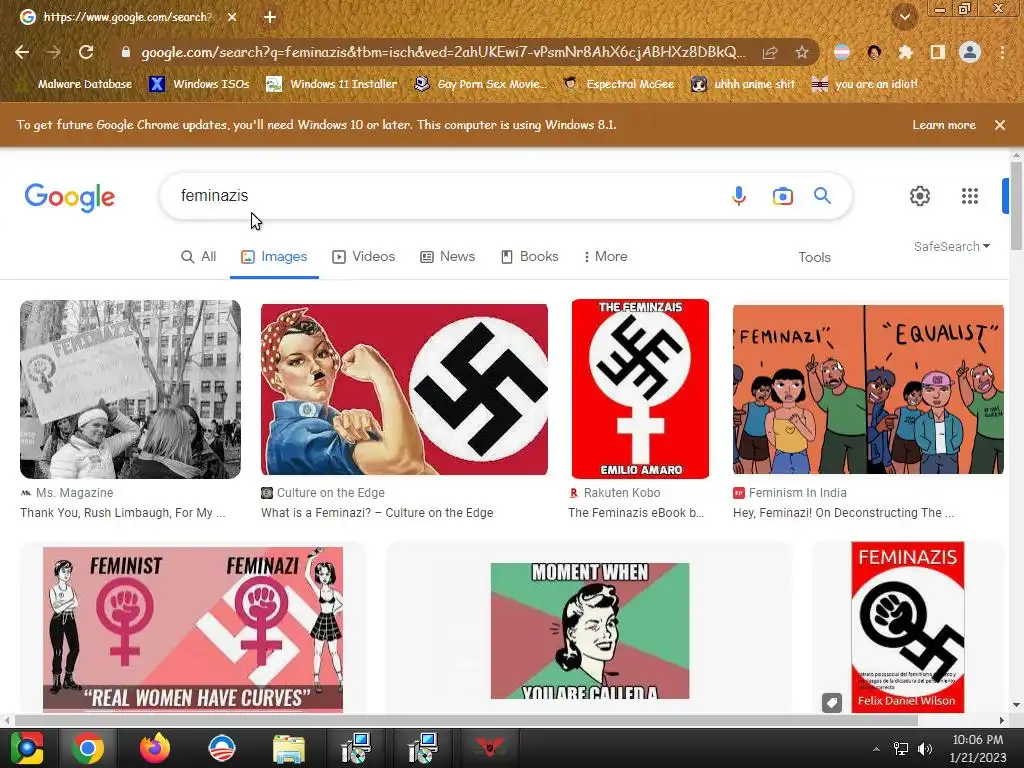The image size is (1024, 768).
Task: Click the avatar face extension icon
Action: 874,52
